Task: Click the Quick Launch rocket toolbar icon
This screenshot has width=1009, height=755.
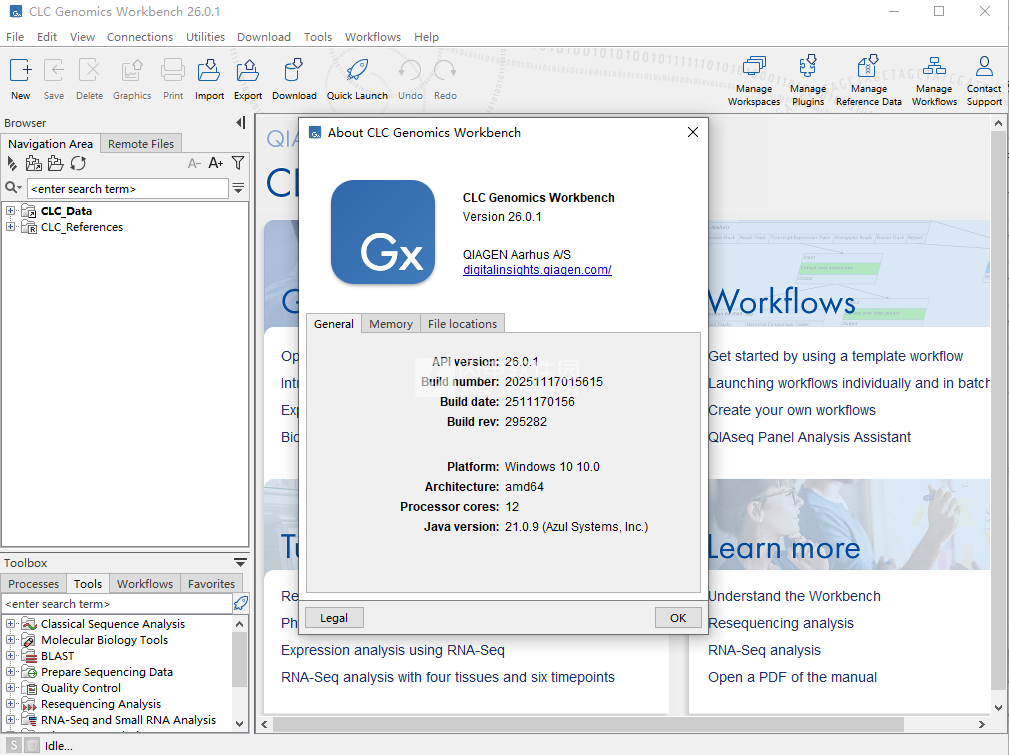Action: click(357, 71)
